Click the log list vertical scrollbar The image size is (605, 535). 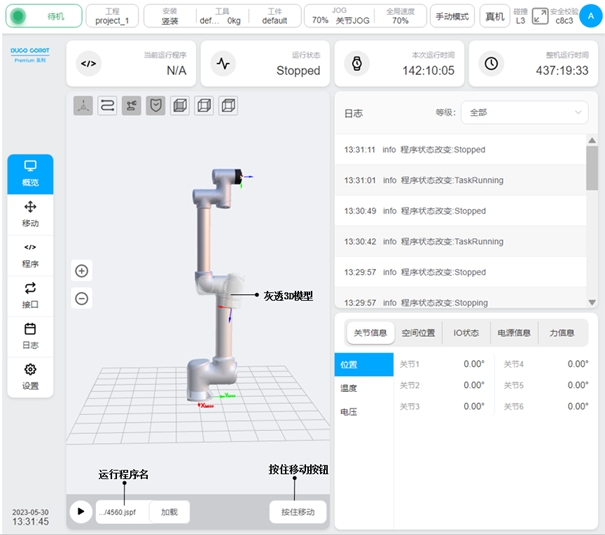point(592,165)
